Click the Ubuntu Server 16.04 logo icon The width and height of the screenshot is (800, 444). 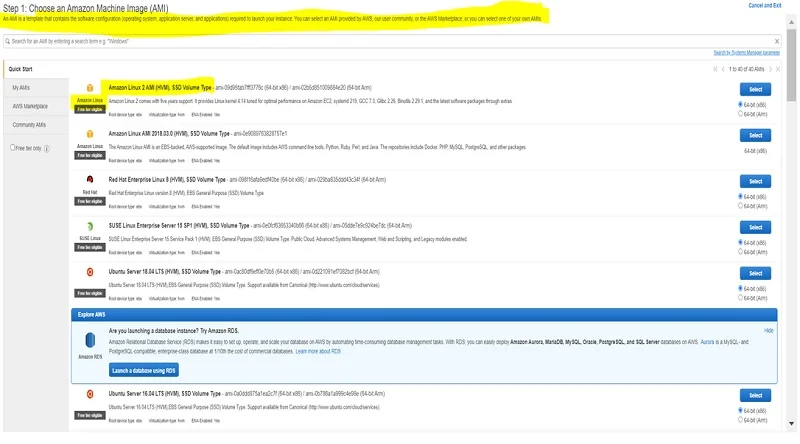click(x=90, y=394)
